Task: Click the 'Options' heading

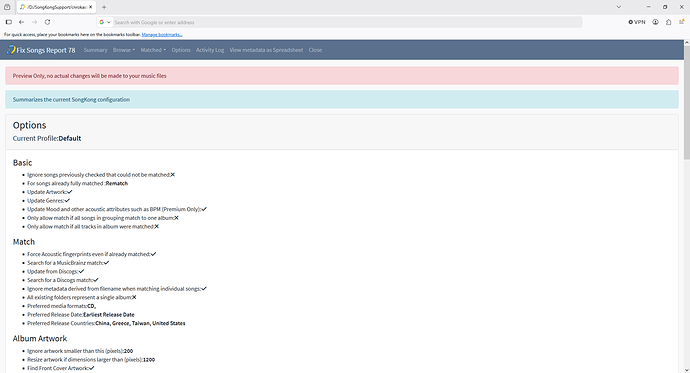Action: click(29, 125)
